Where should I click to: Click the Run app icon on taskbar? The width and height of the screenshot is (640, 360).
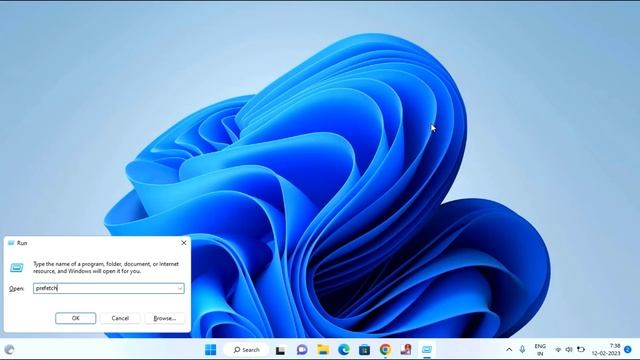coord(427,349)
